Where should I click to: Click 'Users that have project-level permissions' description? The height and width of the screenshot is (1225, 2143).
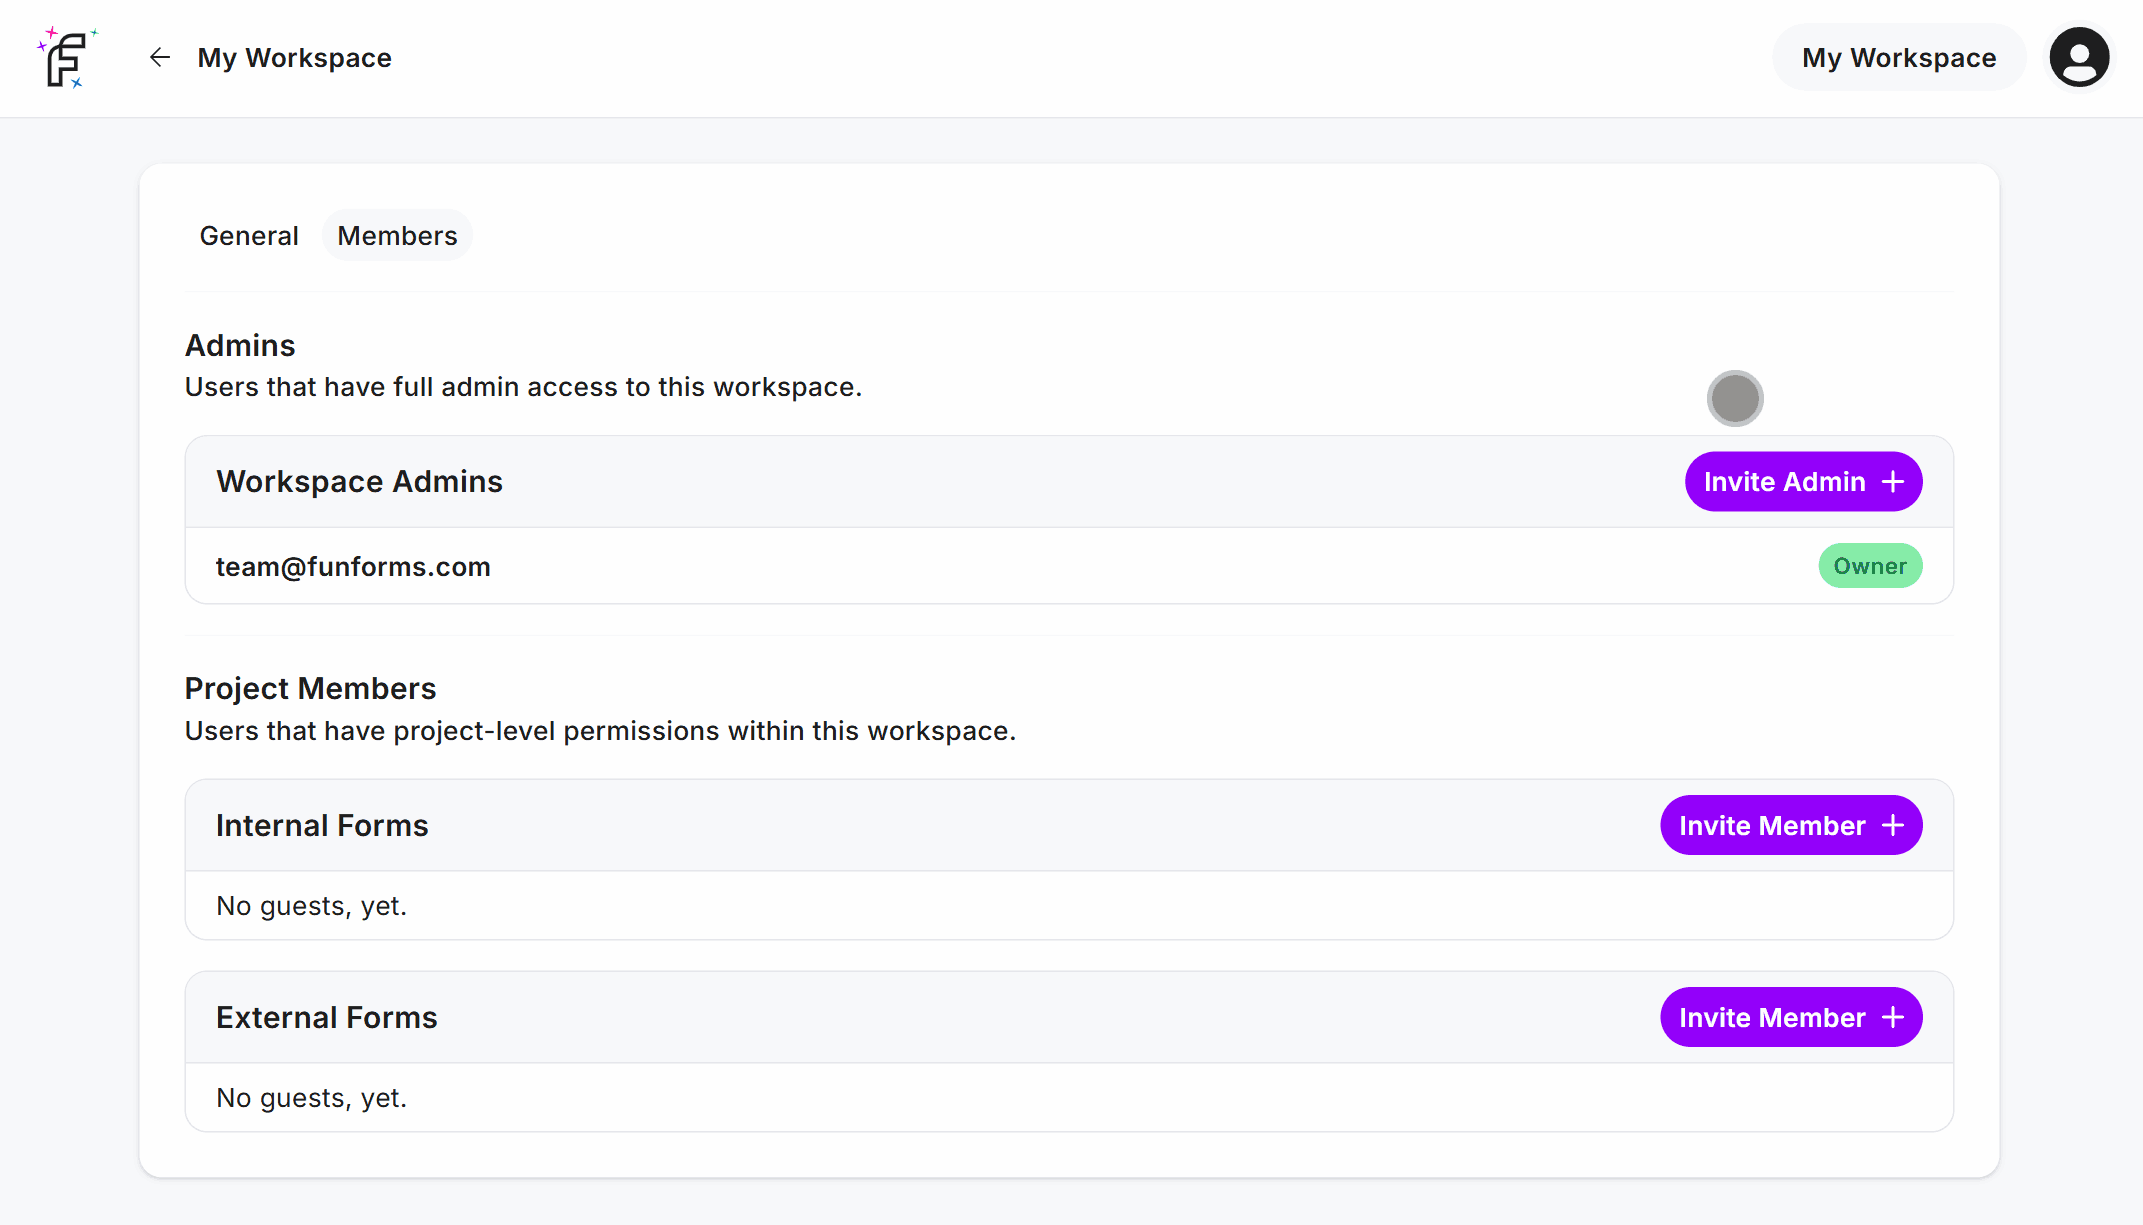click(600, 731)
